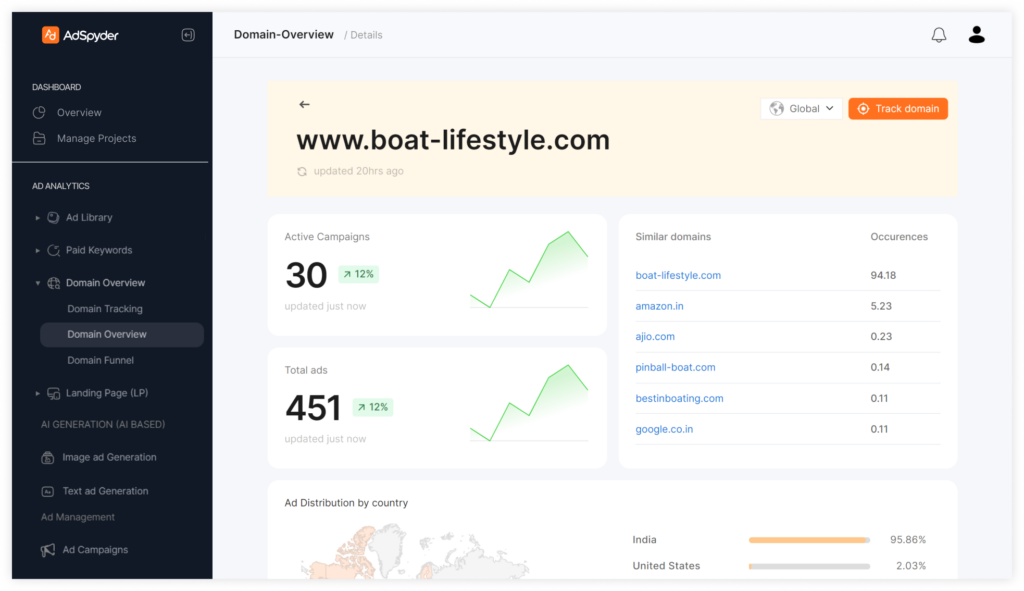Screen dimensions: 1024x591
Task: Open notifications via the bell icon
Action: [x=938, y=35]
